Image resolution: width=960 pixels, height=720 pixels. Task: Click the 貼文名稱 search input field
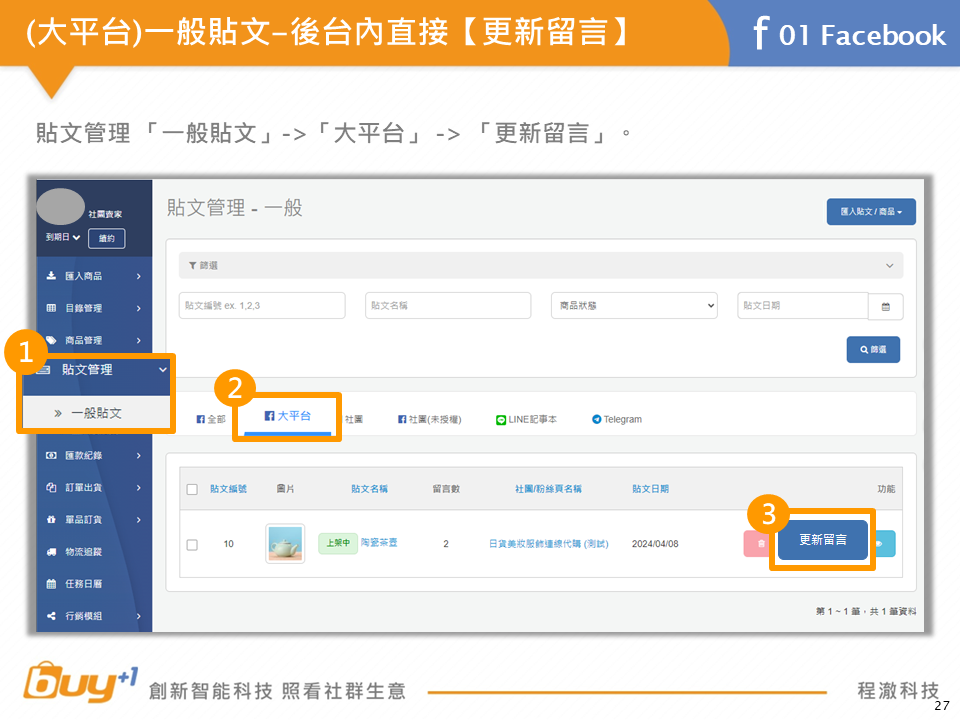click(x=447, y=306)
